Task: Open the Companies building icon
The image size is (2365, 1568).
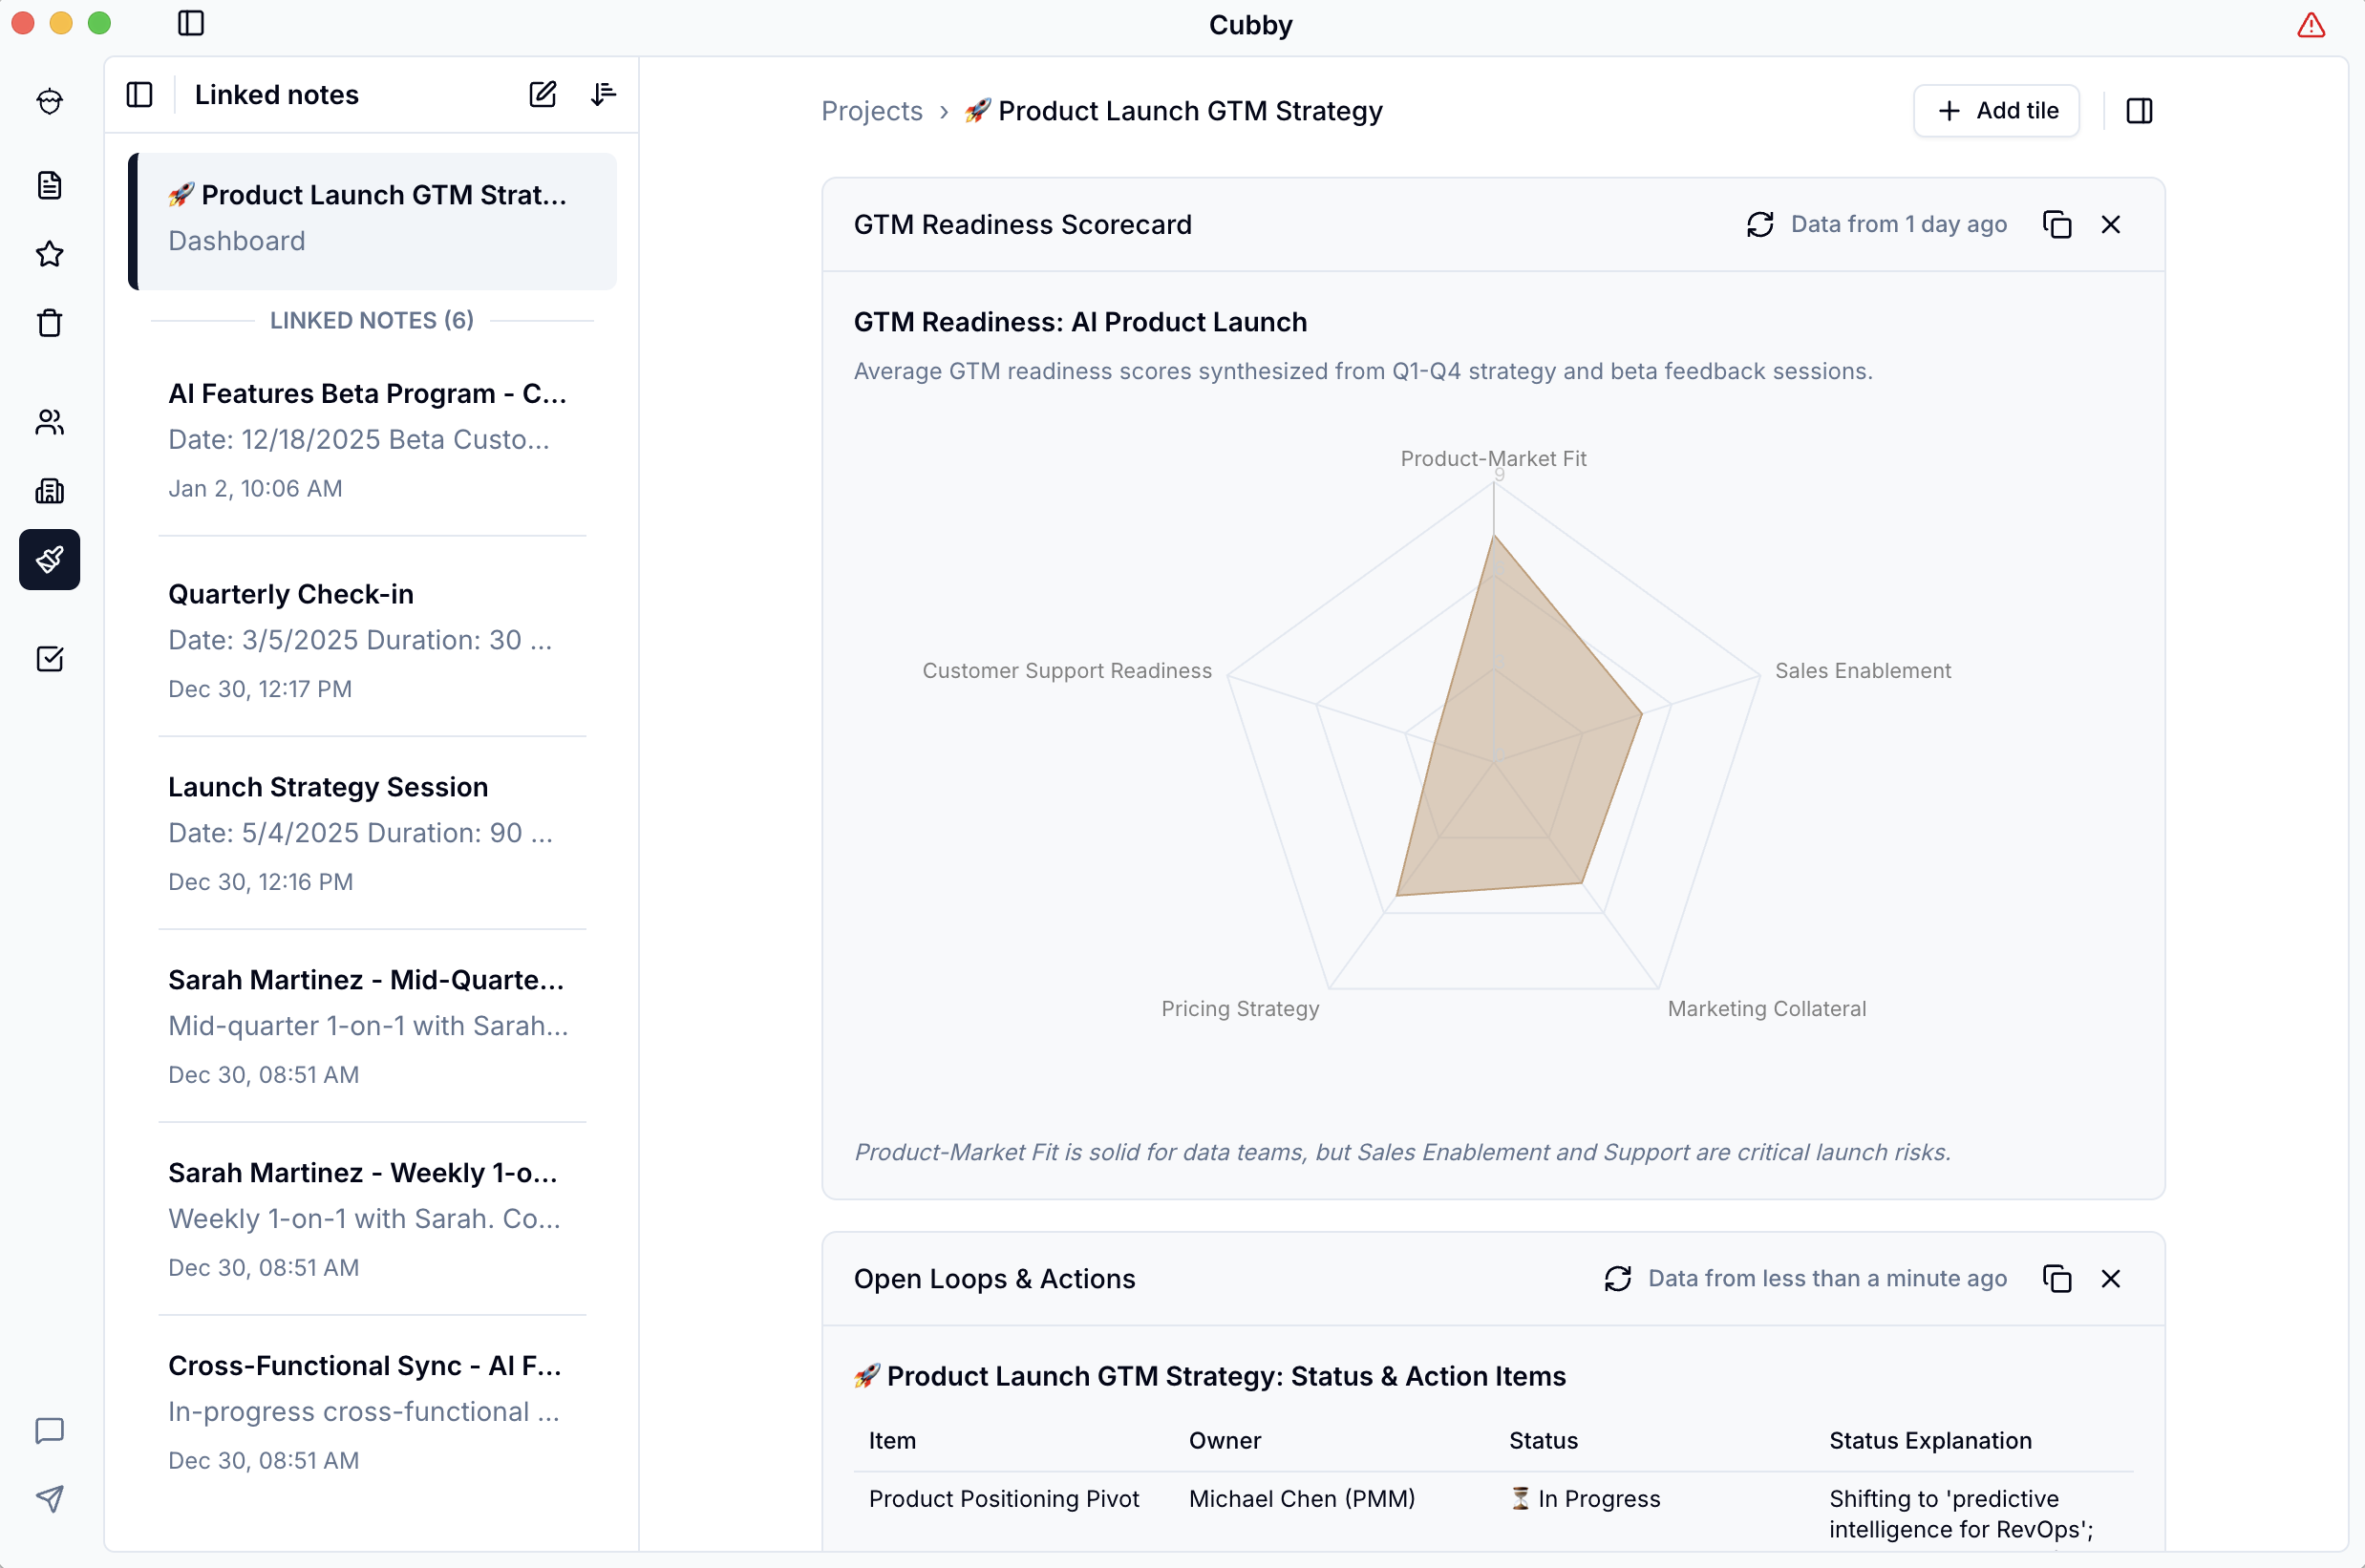Action: (49, 491)
